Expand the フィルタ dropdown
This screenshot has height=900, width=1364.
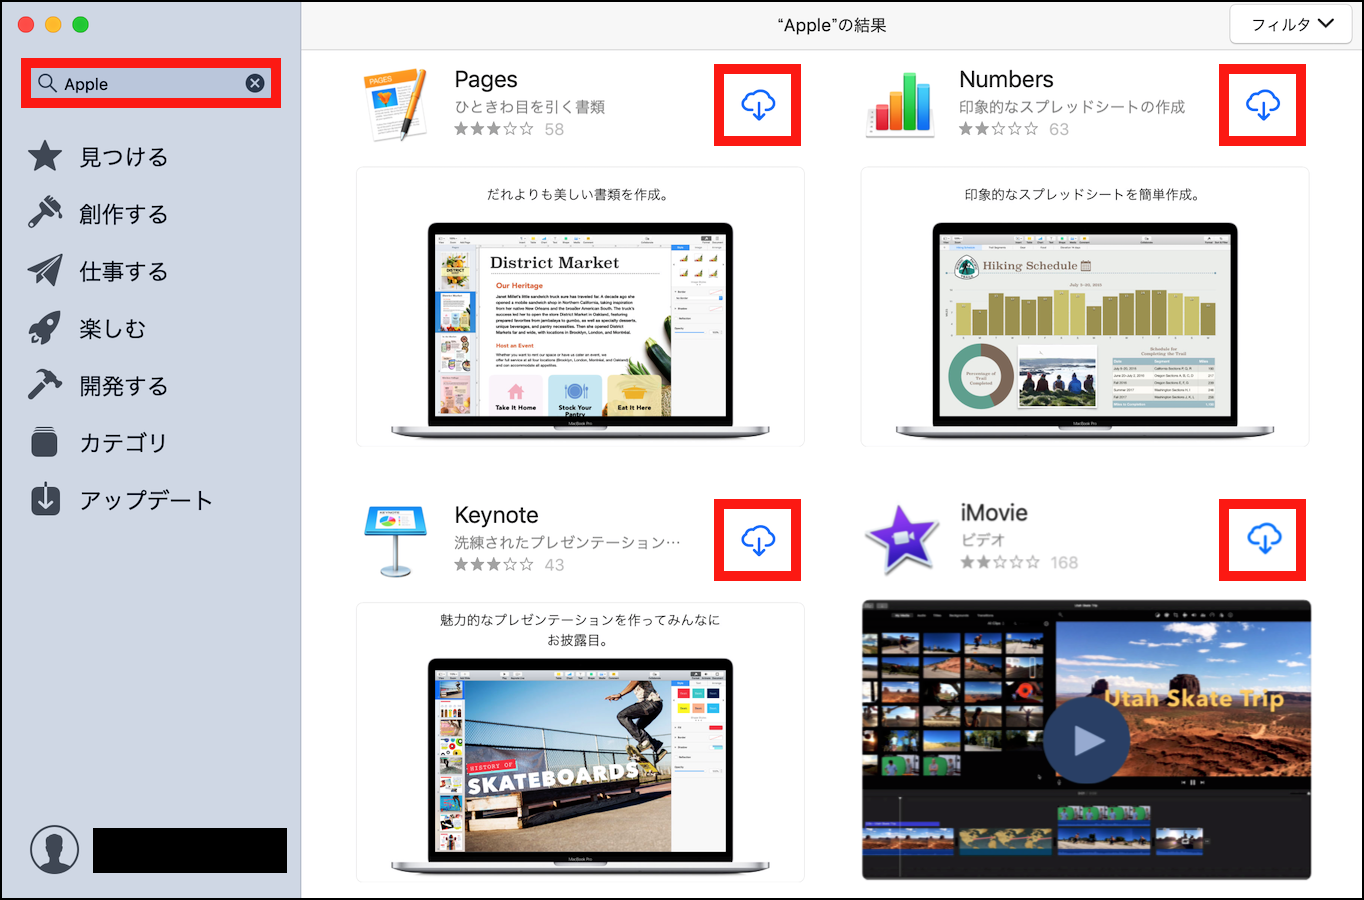pyautogui.click(x=1292, y=24)
